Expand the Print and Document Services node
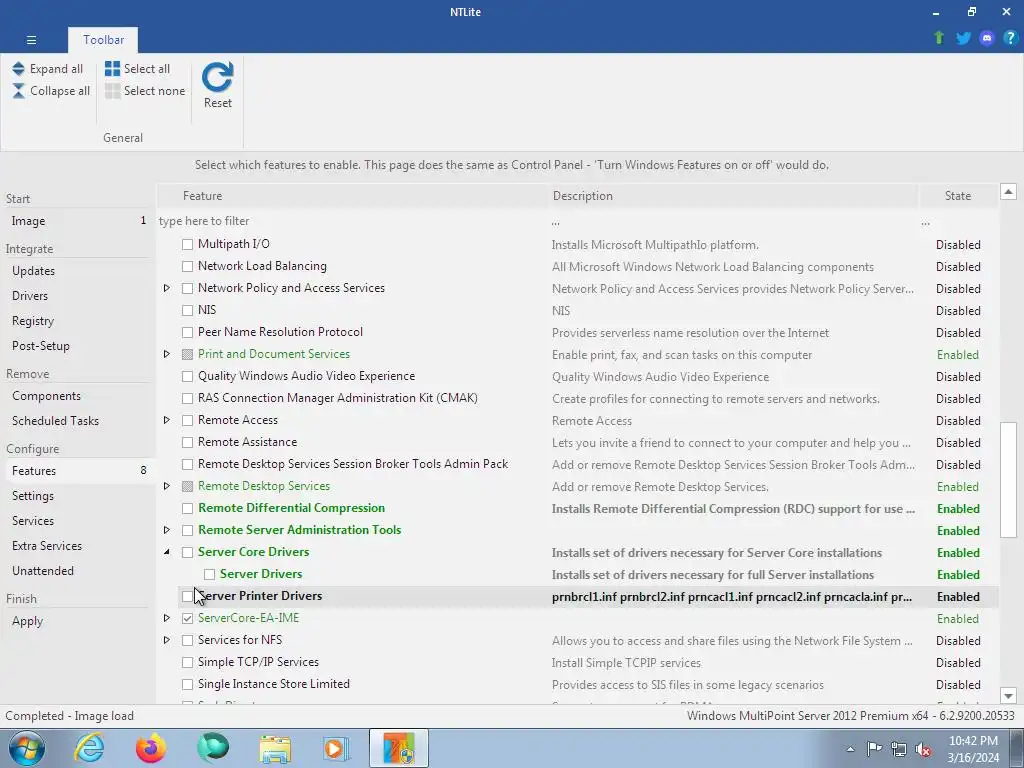 167,354
